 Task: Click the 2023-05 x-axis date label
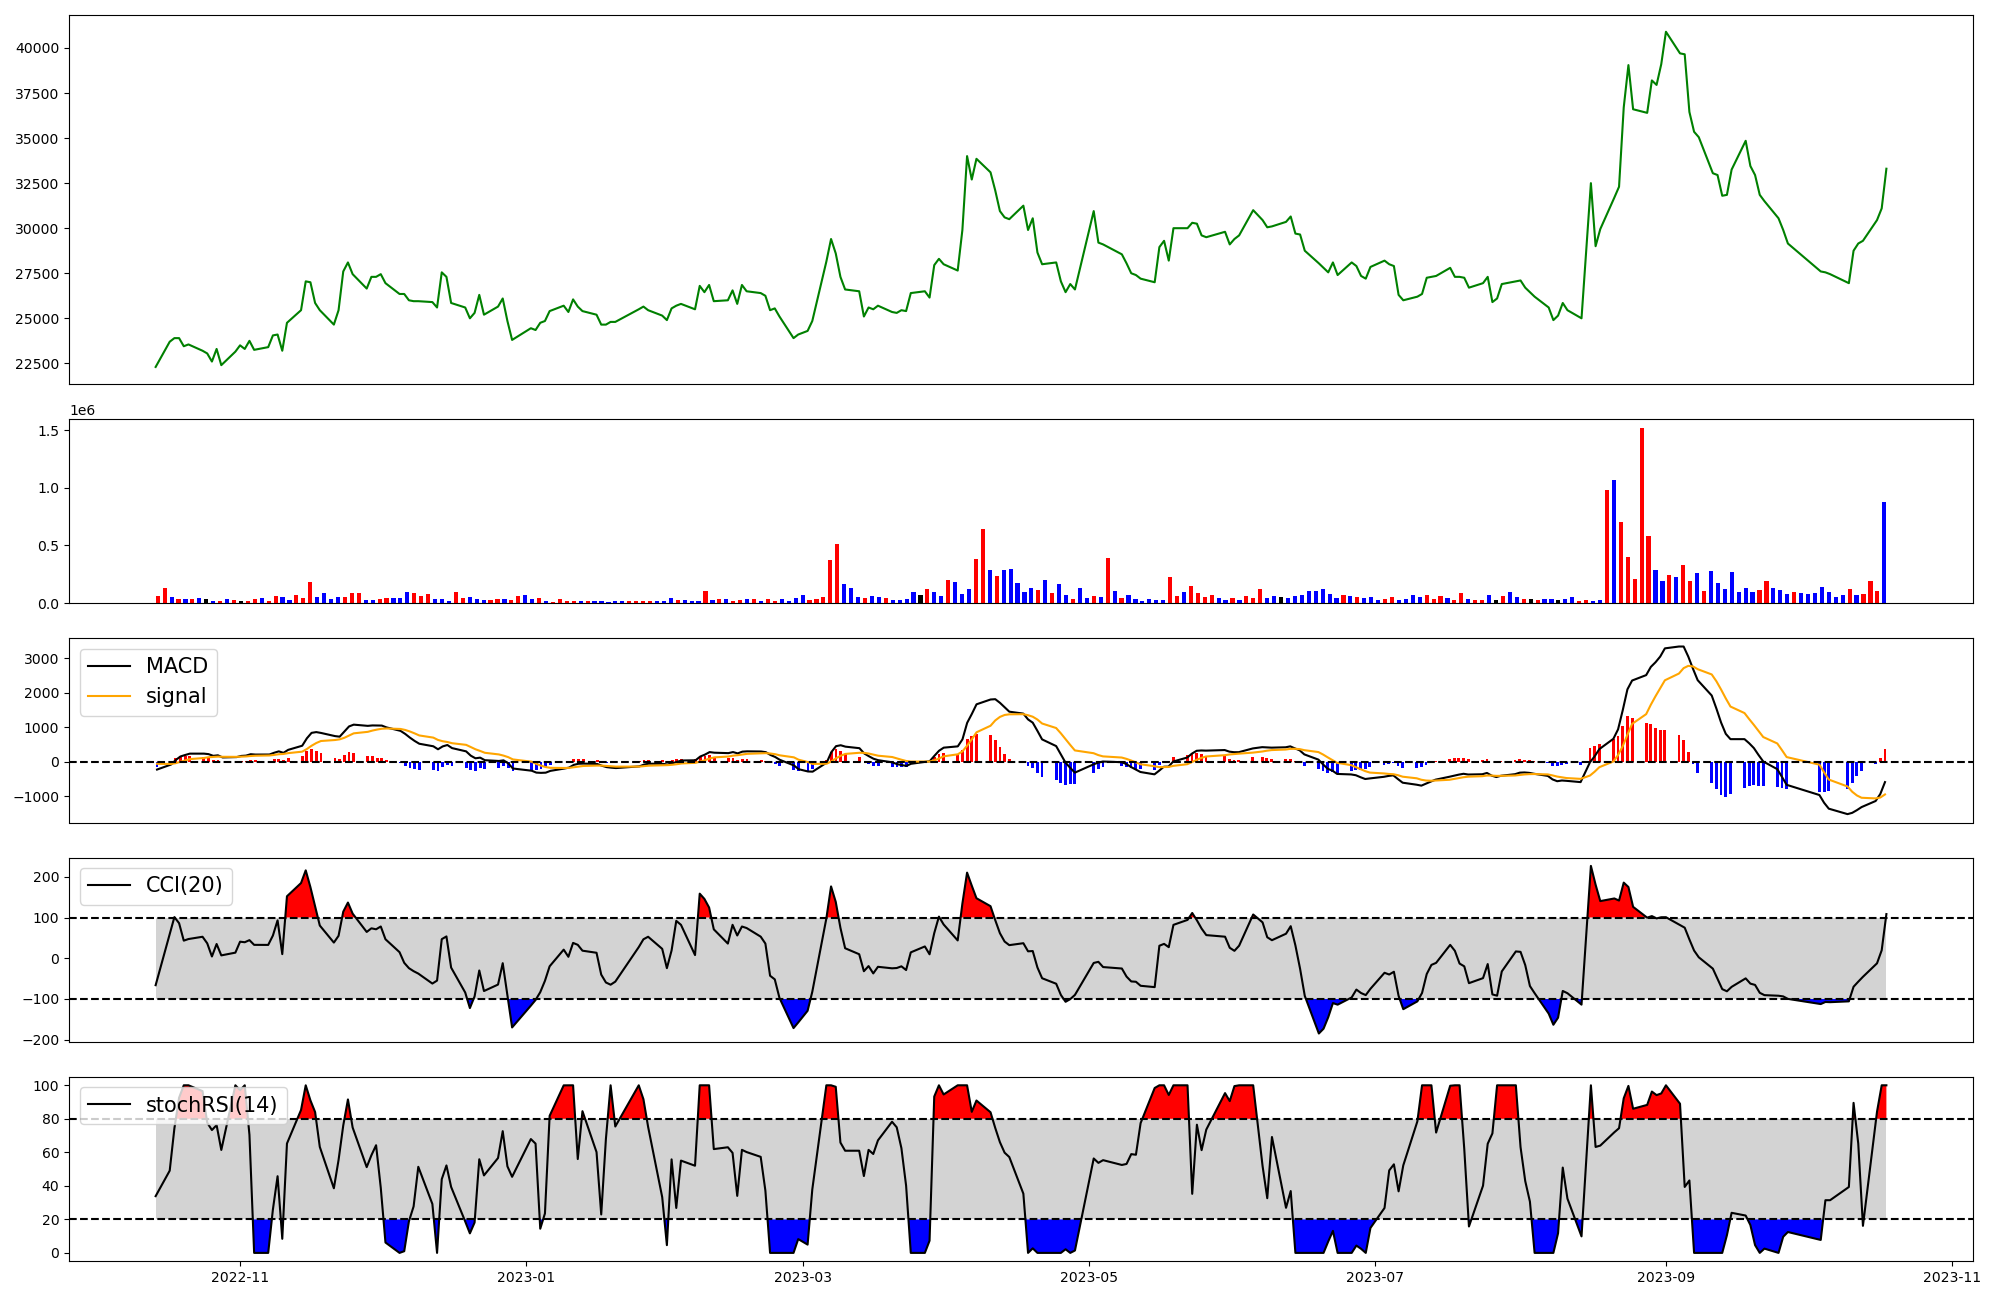pos(1088,1276)
